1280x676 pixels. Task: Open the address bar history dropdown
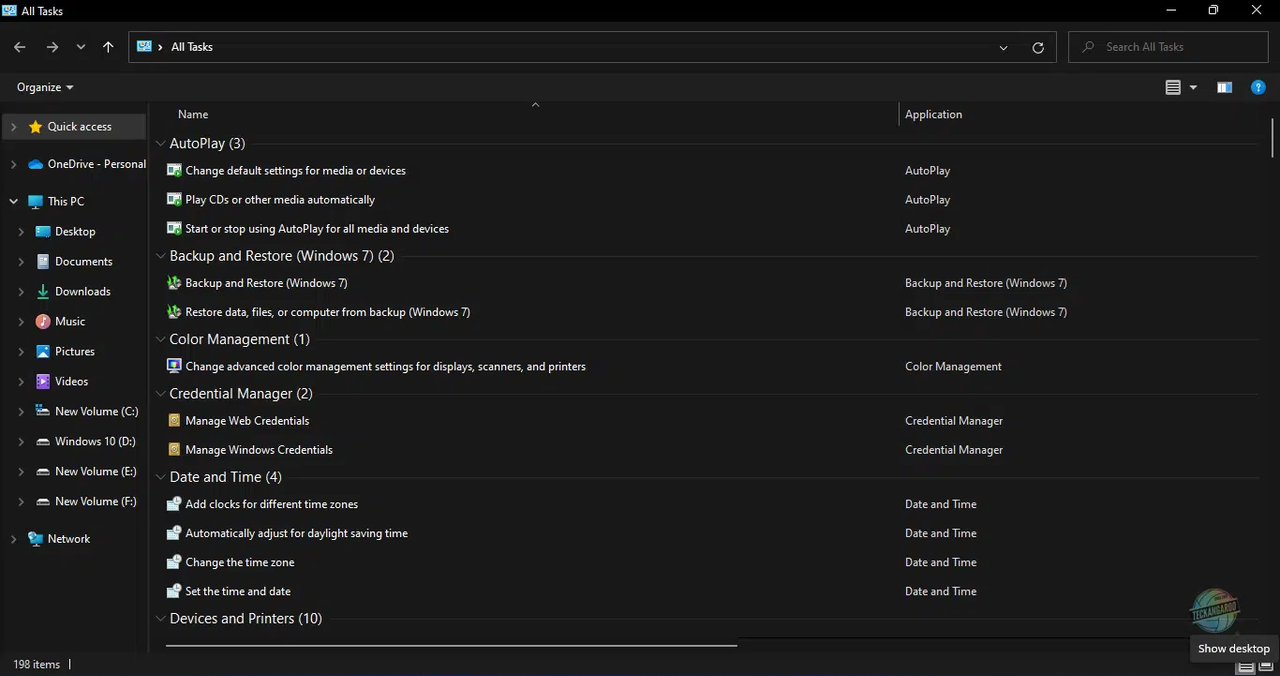coord(1003,47)
